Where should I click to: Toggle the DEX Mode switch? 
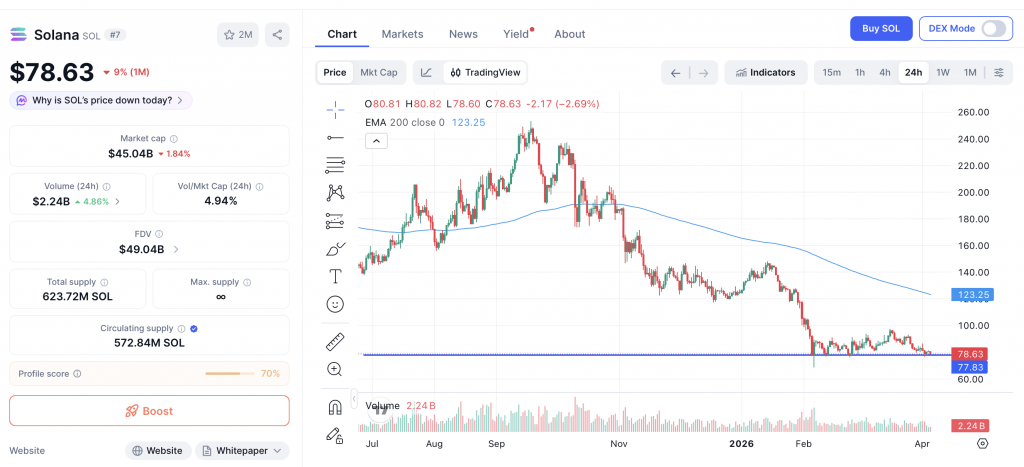[x=992, y=28]
